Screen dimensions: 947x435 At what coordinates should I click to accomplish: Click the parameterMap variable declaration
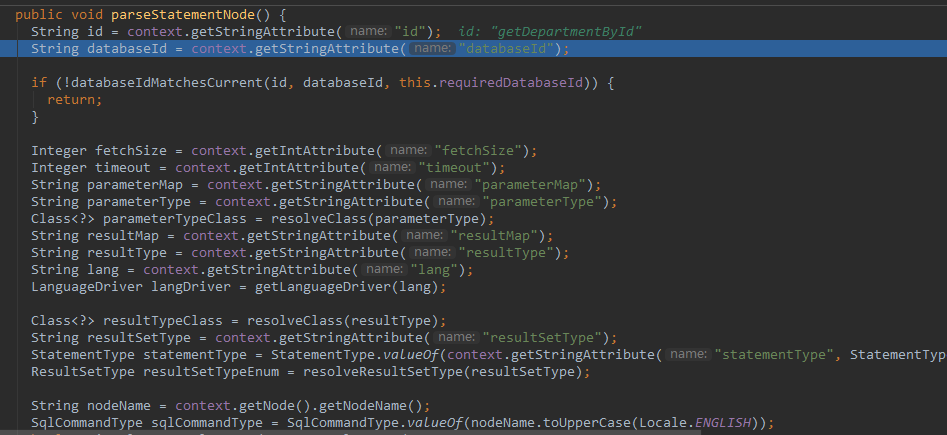pos(135,184)
